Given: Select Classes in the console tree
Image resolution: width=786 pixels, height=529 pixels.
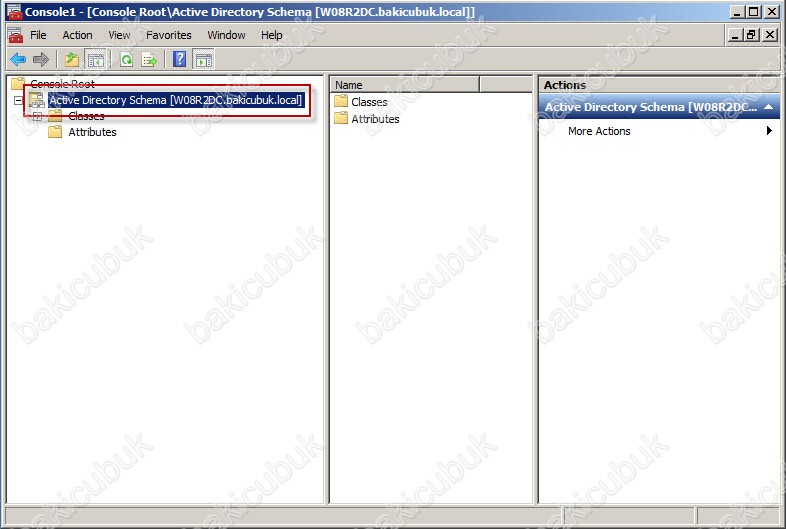Looking at the screenshot, I should click(x=86, y=116).
